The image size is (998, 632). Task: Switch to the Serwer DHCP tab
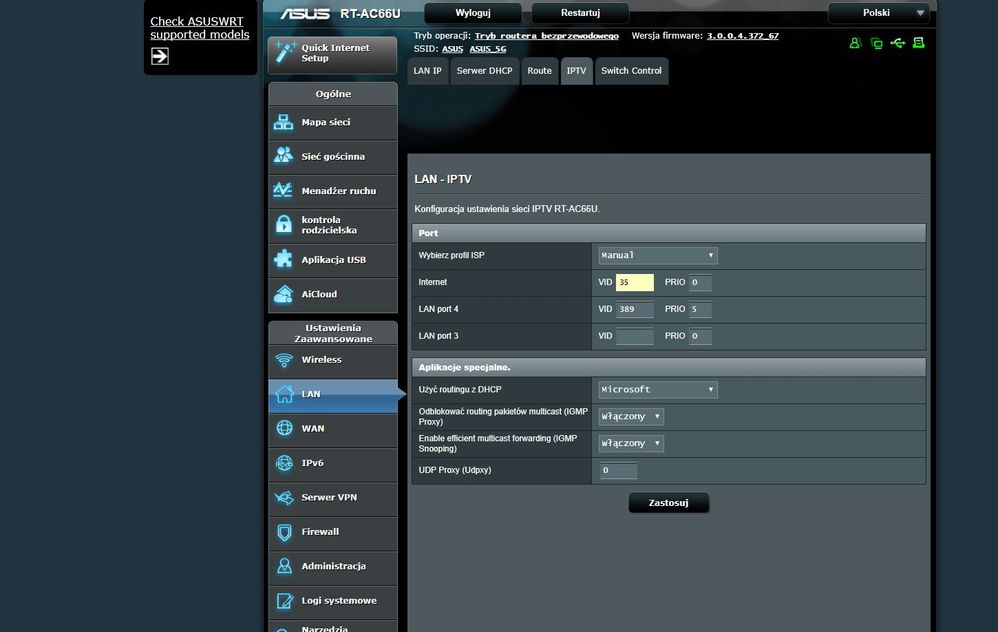pyautogui.click(x=484, y=71)
